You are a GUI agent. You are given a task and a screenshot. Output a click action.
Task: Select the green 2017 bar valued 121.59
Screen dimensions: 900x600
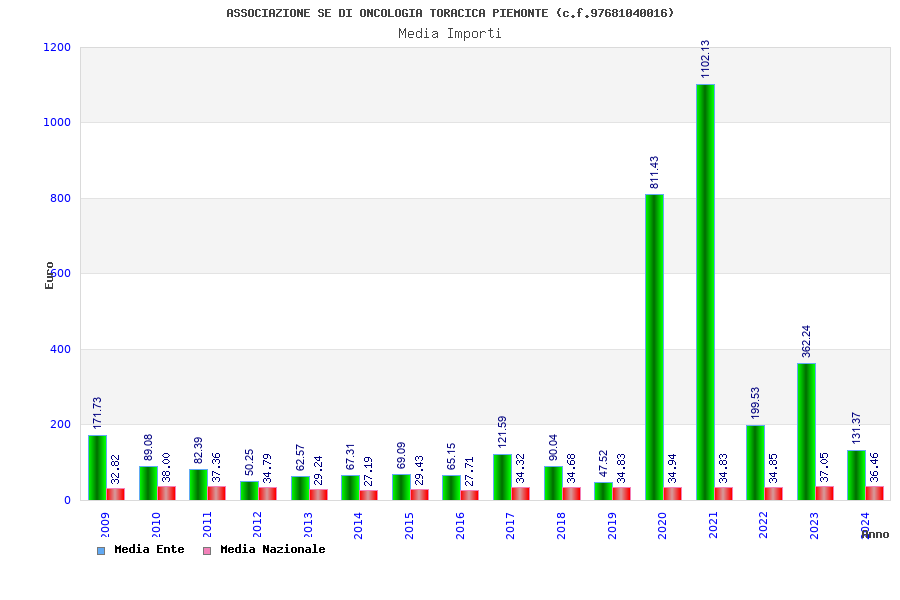pos(502,477)
